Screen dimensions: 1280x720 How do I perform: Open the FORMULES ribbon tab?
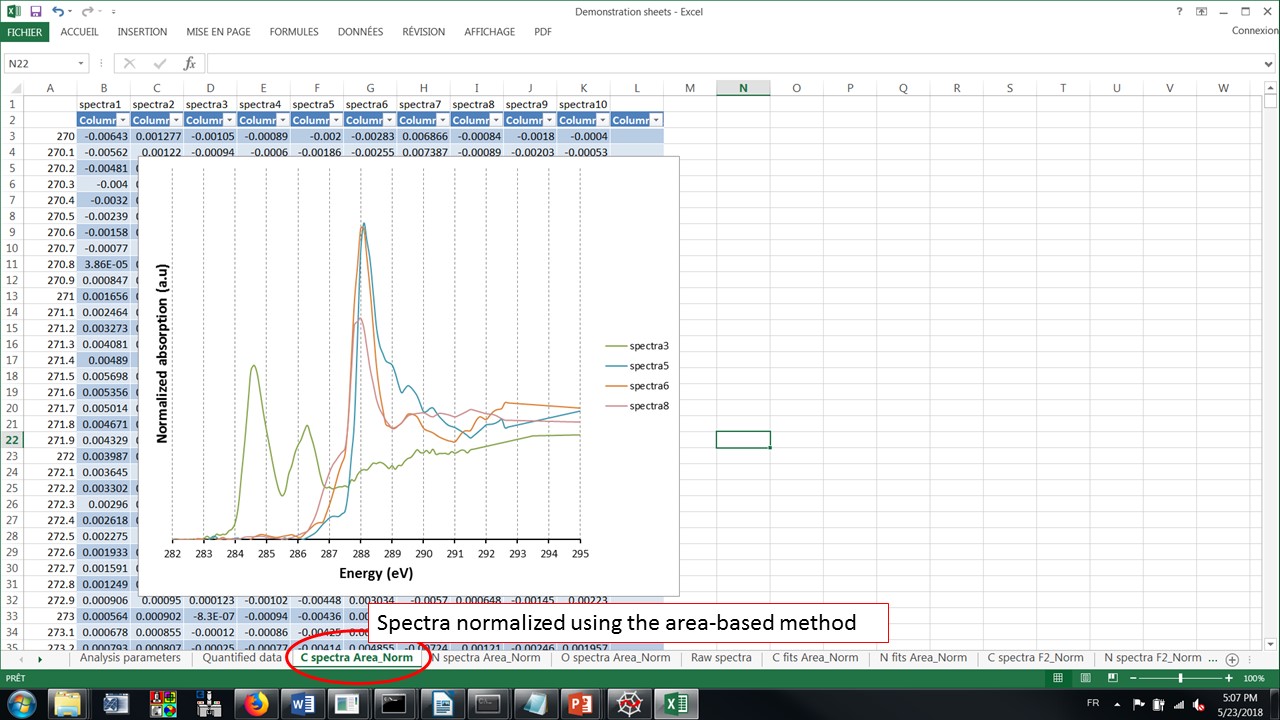[294, 32]
